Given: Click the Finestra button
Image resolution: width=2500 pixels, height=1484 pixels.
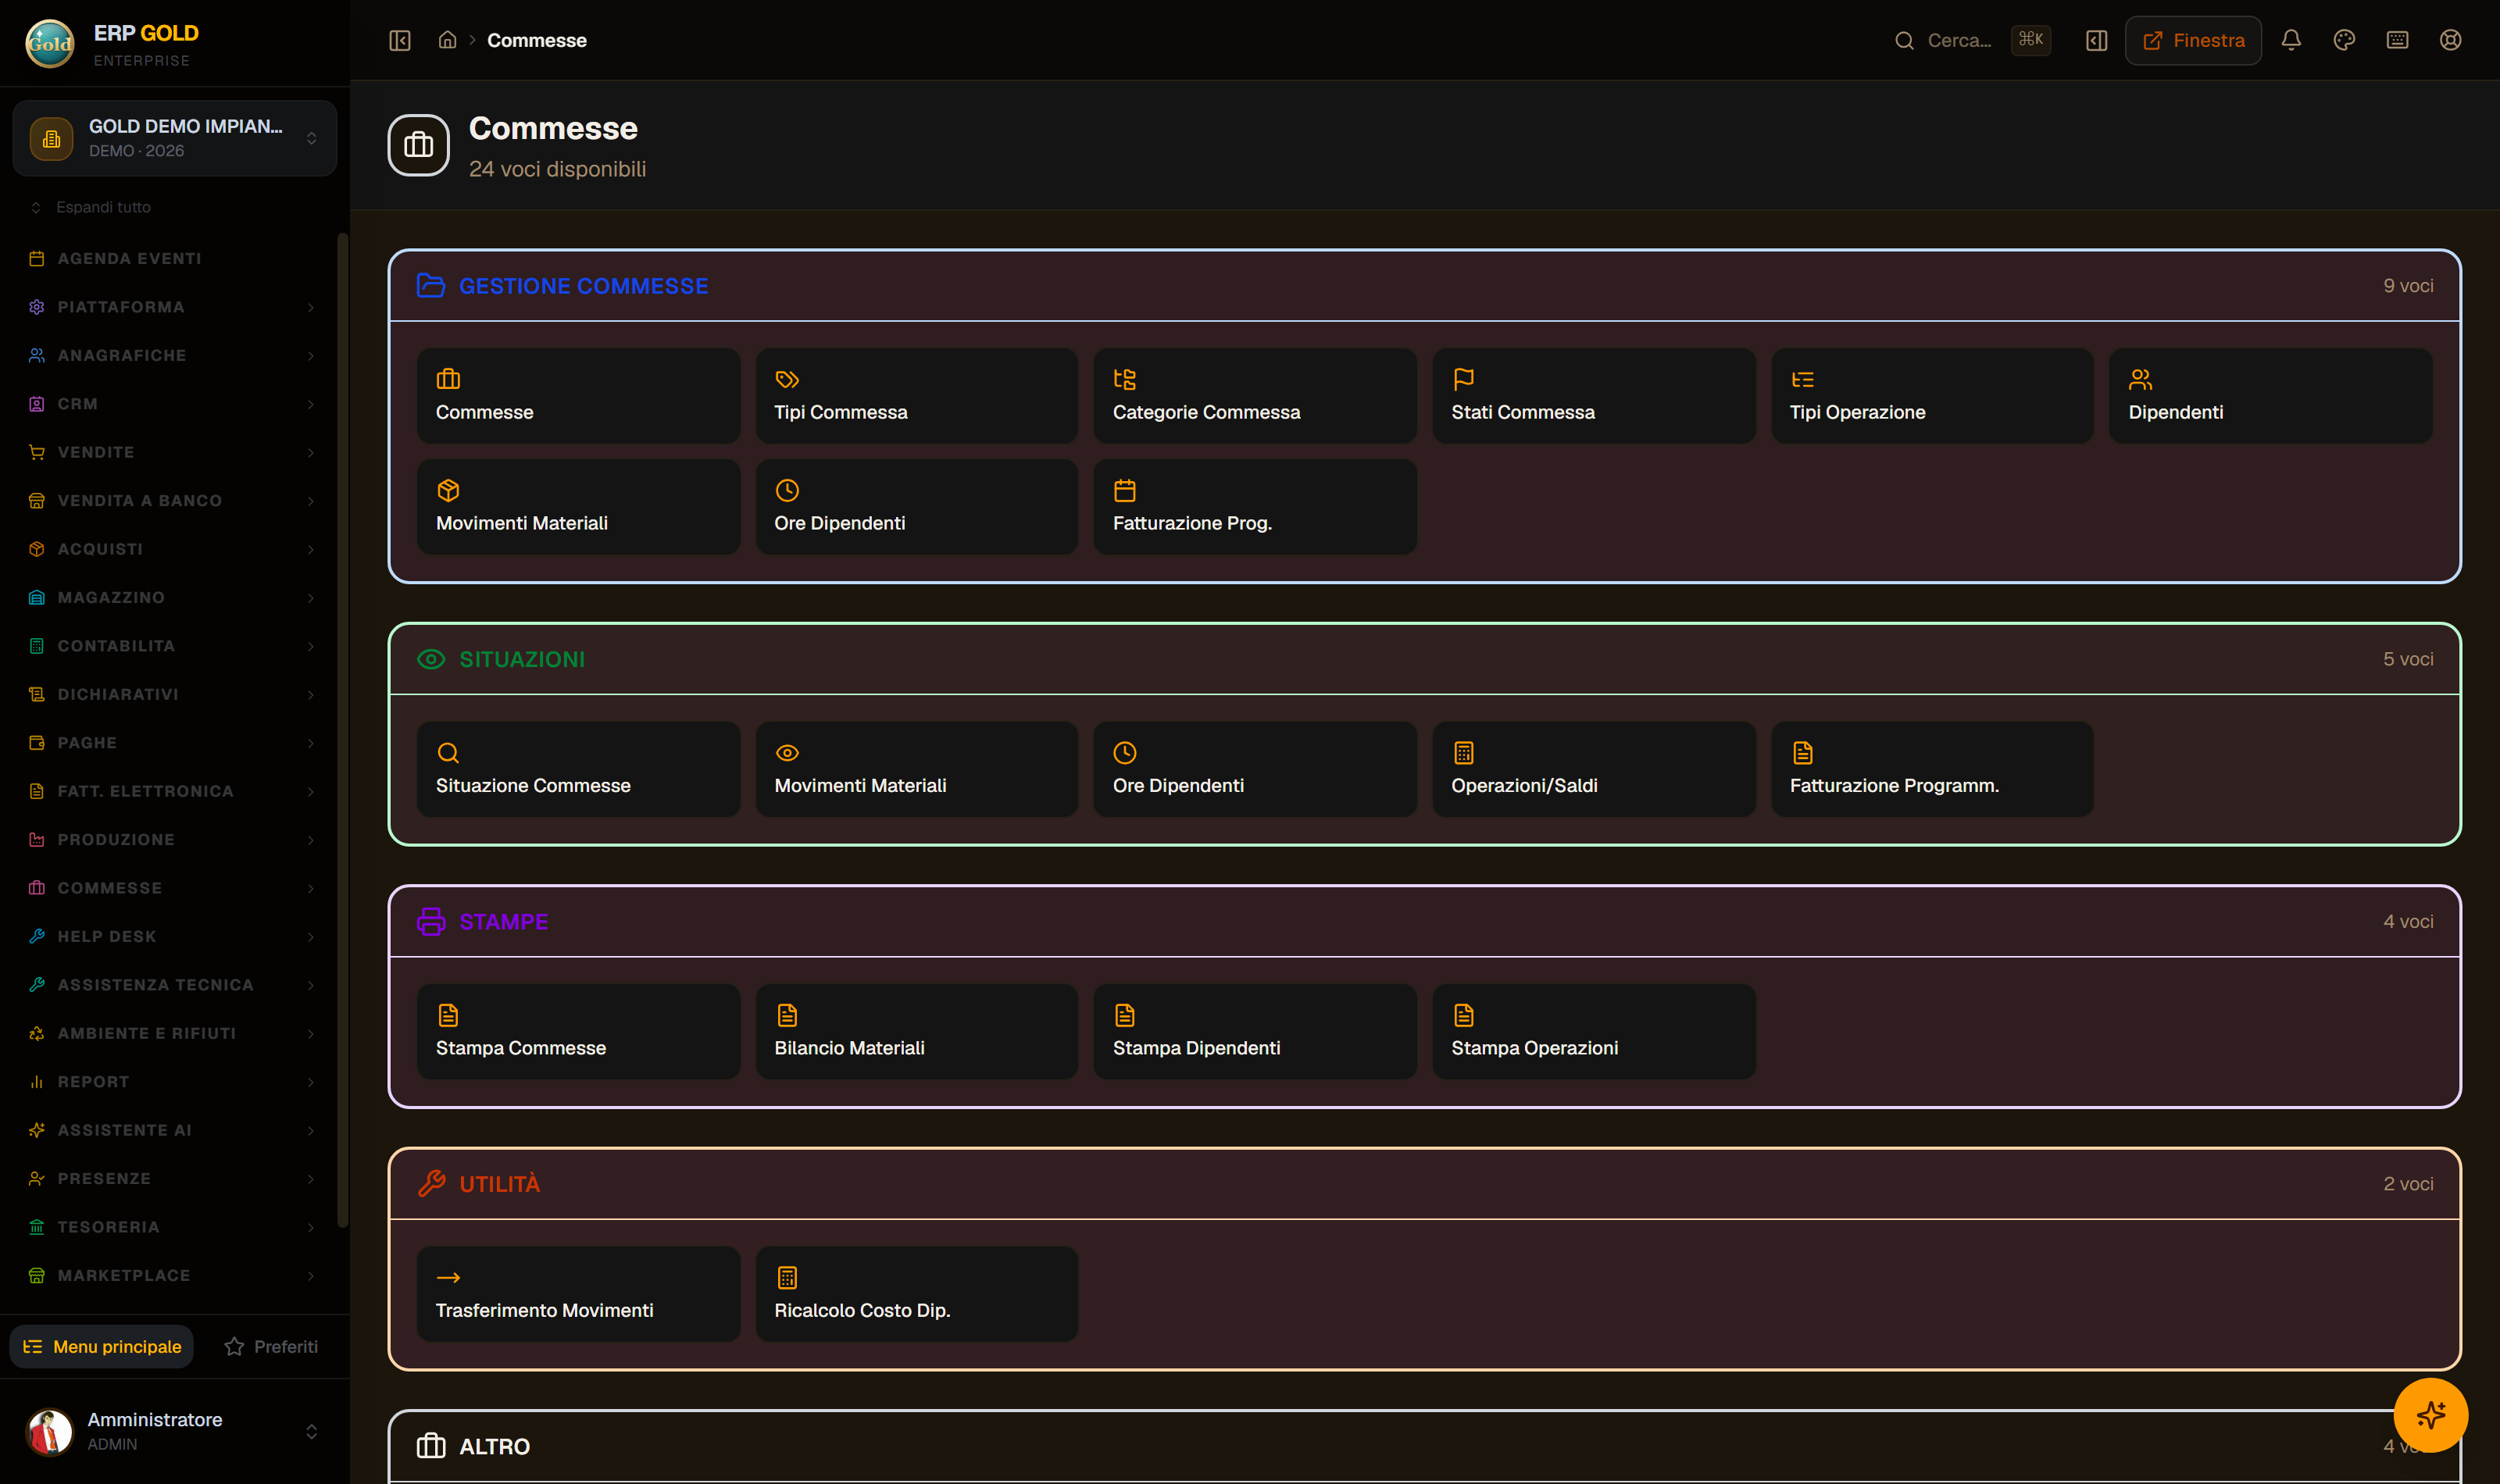Looking at the screenshot, I should click(2192, 40).
